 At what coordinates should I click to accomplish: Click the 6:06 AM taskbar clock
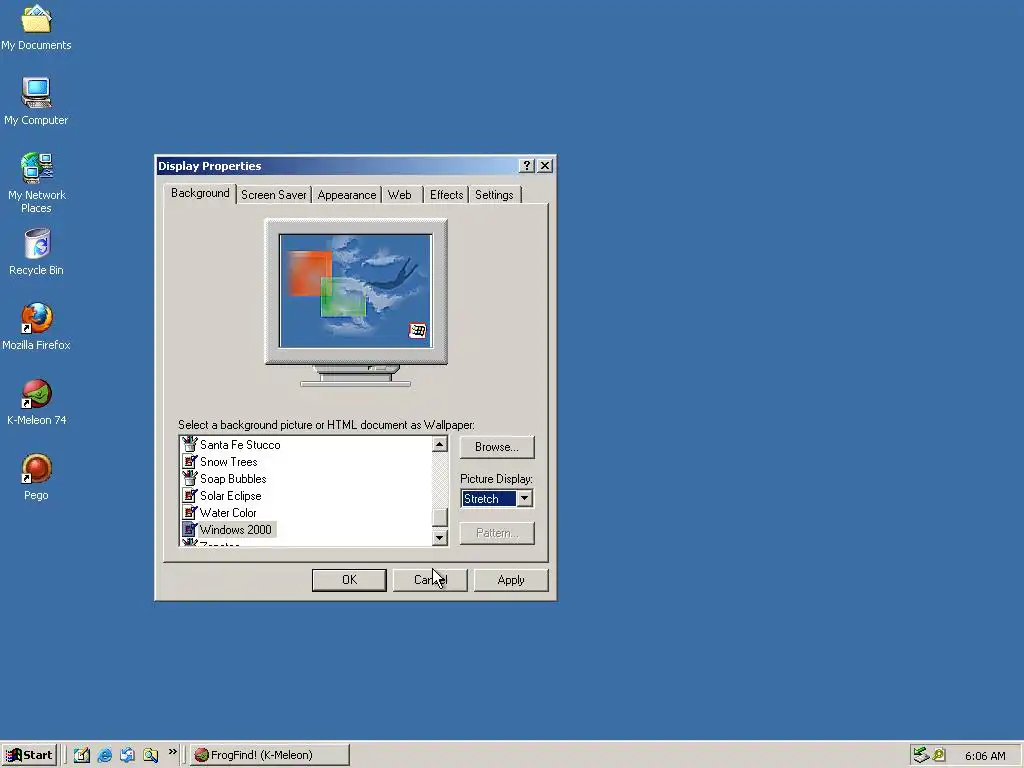tap(985, 756)
